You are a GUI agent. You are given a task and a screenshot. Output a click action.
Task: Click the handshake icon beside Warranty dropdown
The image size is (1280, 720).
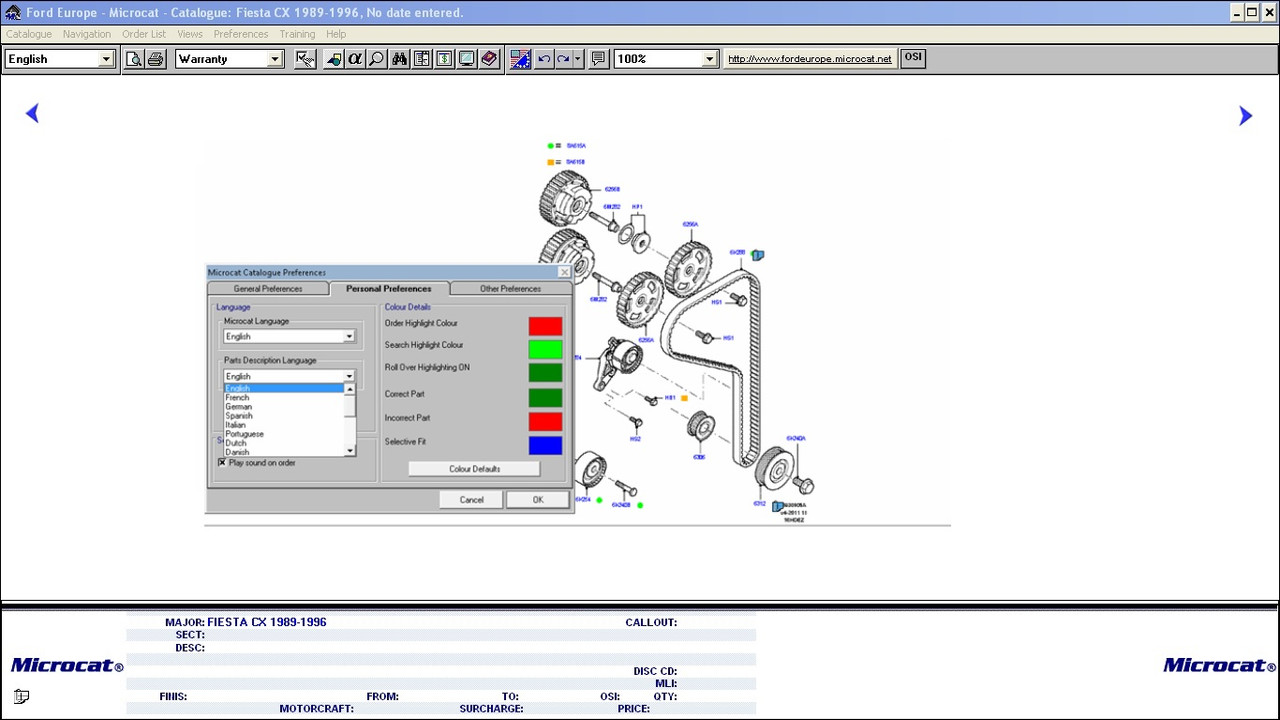306,59
